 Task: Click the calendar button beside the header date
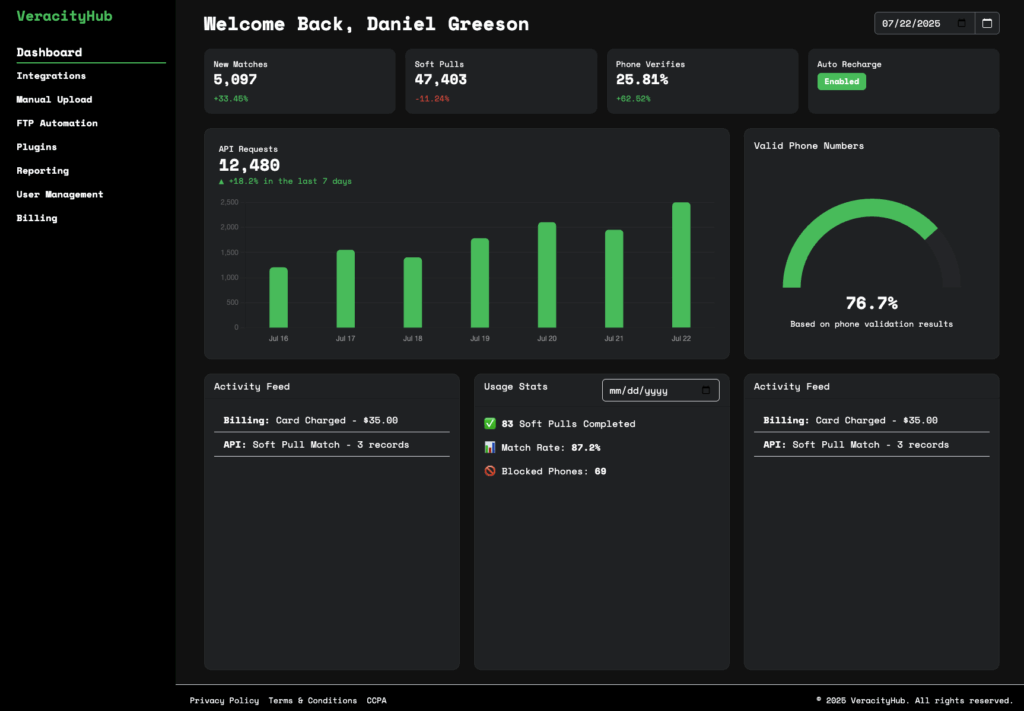[986, 23]
